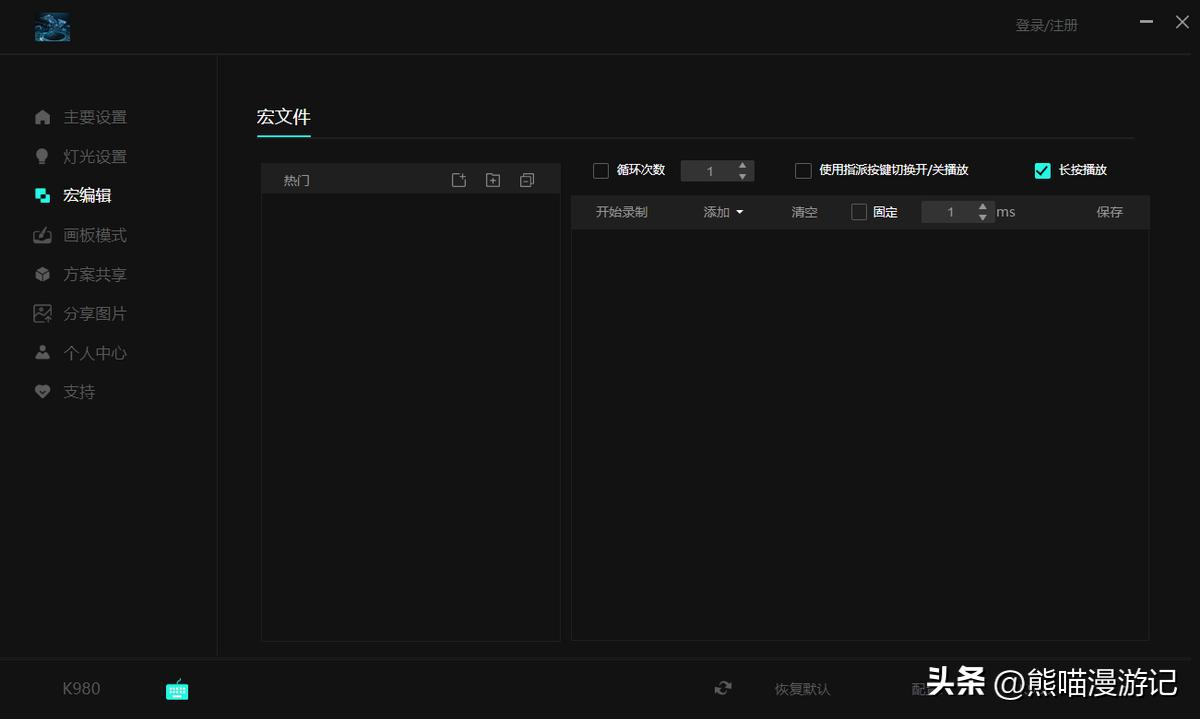Open the 灯光设置 (Lighting Settings) section
This screenshot has height=719, width=1200.
(x=95, y=156)
